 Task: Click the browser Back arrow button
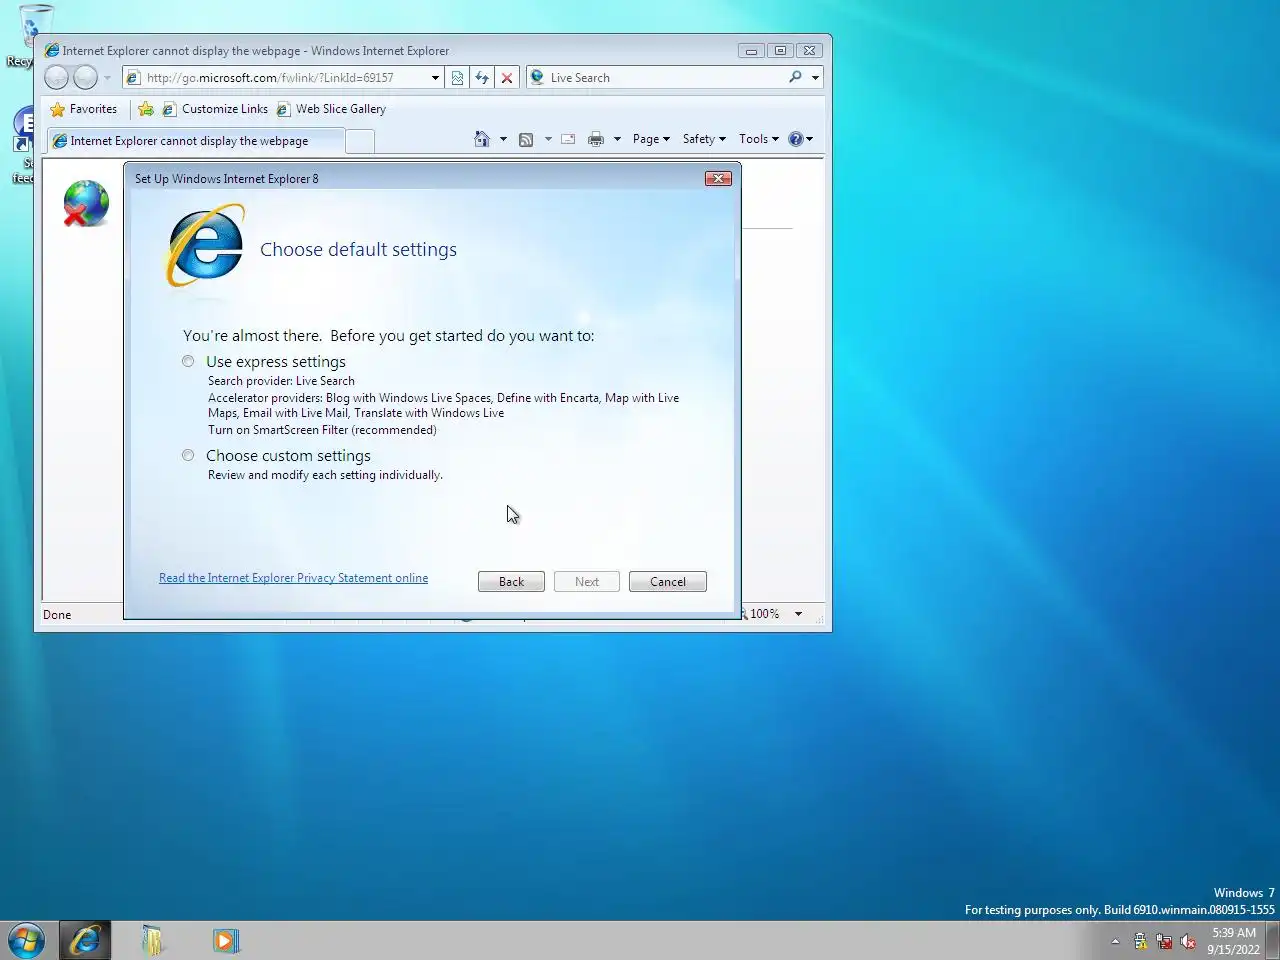pos(57,77)
